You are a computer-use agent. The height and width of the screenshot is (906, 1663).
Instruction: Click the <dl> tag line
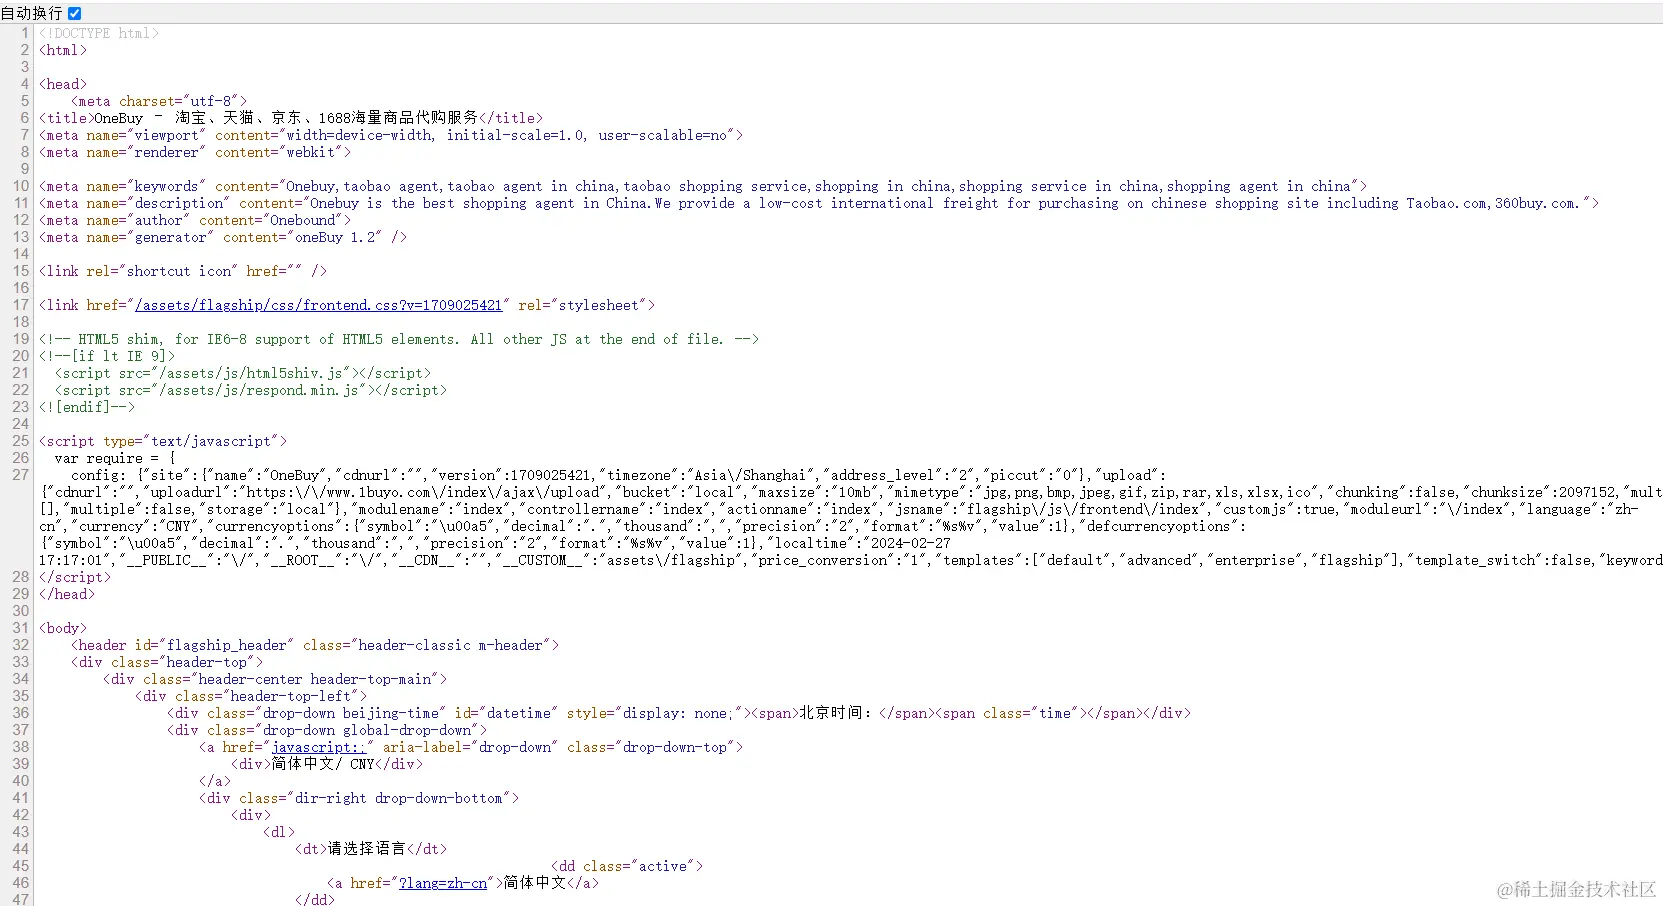(279, 832)
